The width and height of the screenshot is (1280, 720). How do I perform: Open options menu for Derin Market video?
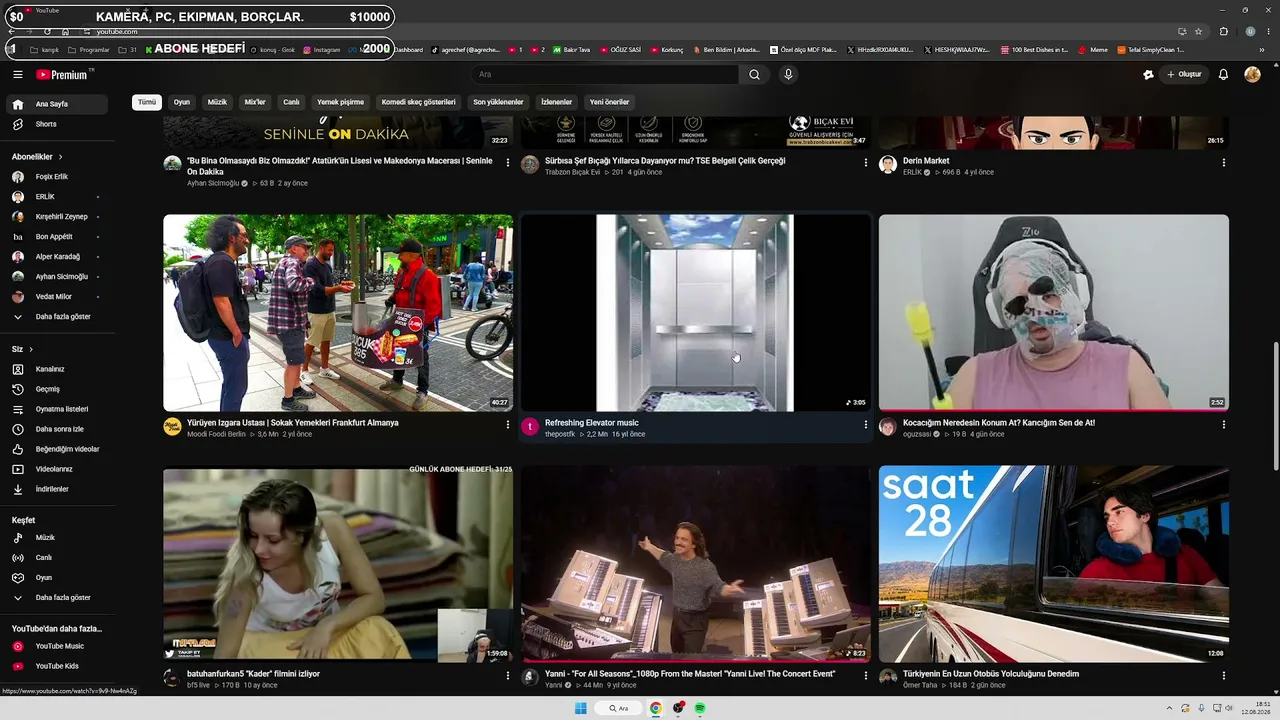coord(1224,162)
